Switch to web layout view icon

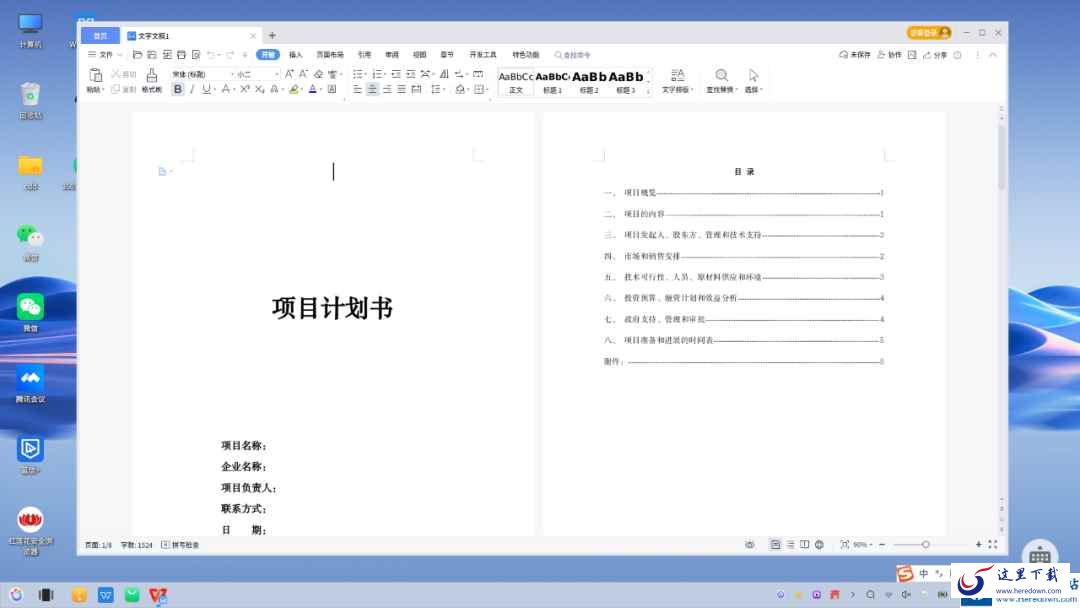click(819, 545)
